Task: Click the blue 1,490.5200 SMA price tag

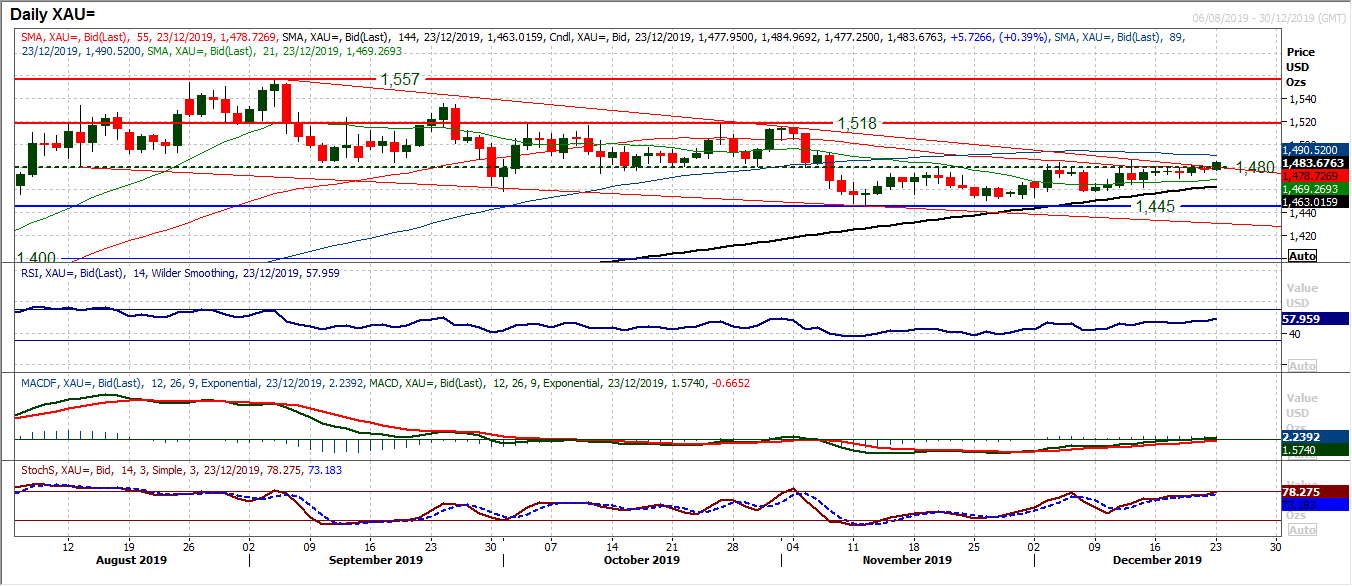Action: pyautogui.click(x=1317, y=148)
